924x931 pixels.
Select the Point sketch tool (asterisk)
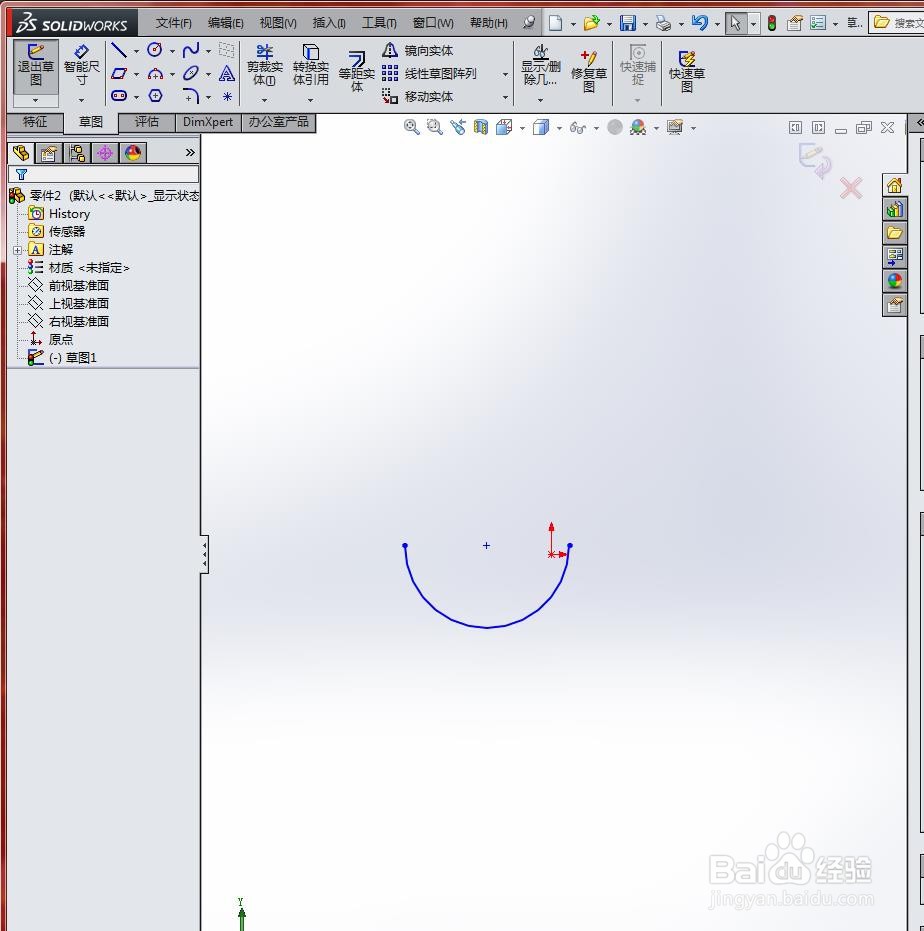click(227, 96)
